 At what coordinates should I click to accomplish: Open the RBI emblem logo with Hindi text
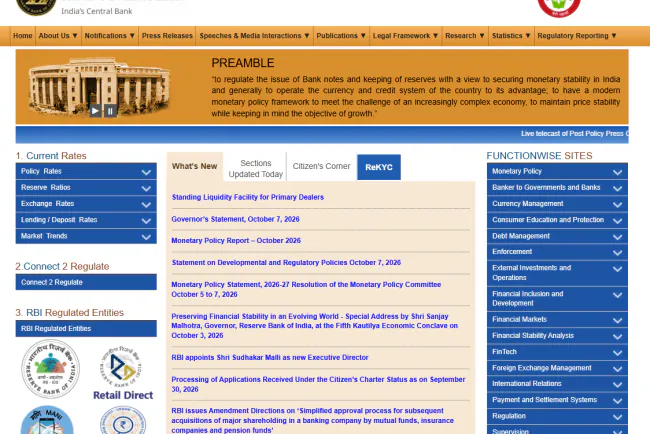coord(51,369)
